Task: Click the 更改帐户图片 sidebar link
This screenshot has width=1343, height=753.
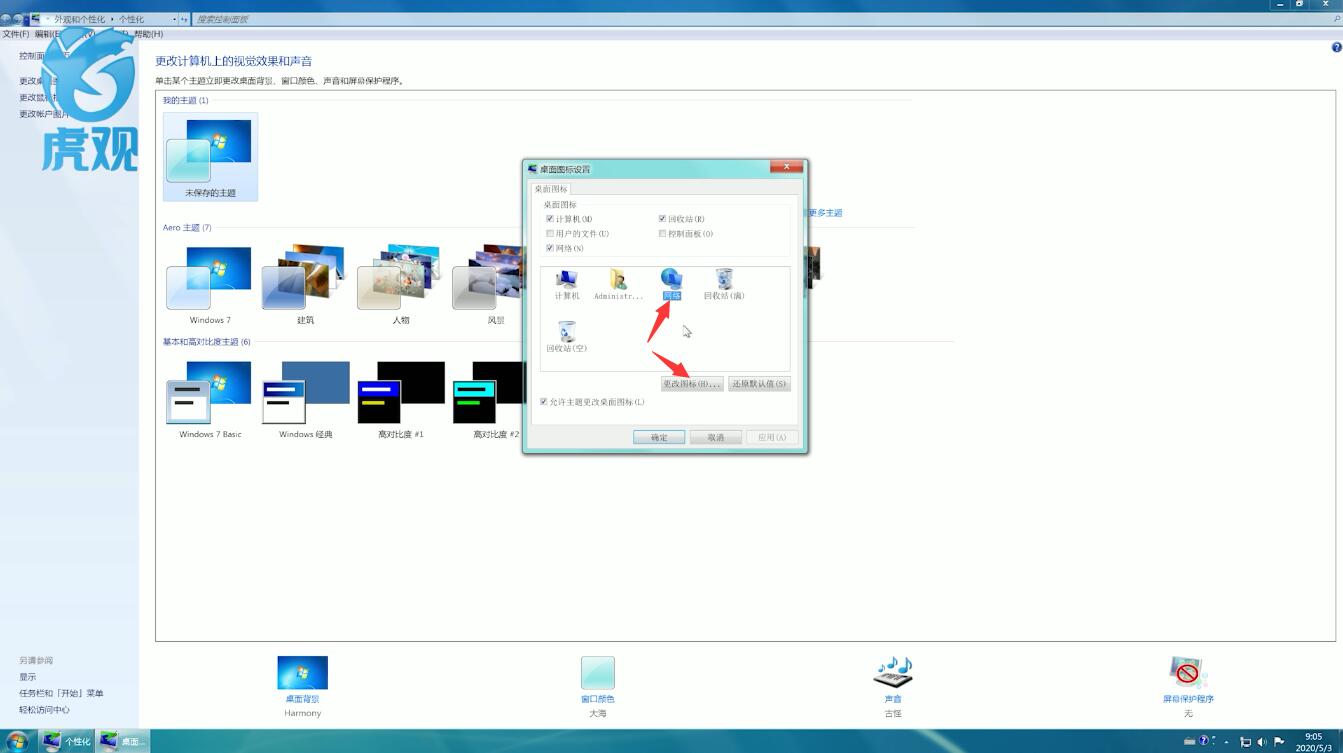Action: click(x=44, y=114)
